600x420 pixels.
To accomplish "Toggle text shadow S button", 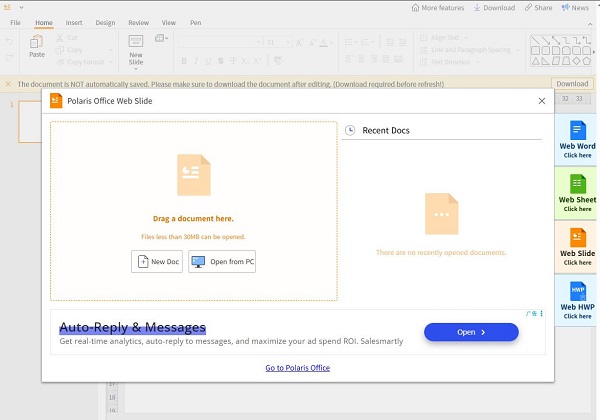I will tap(220, 61).
